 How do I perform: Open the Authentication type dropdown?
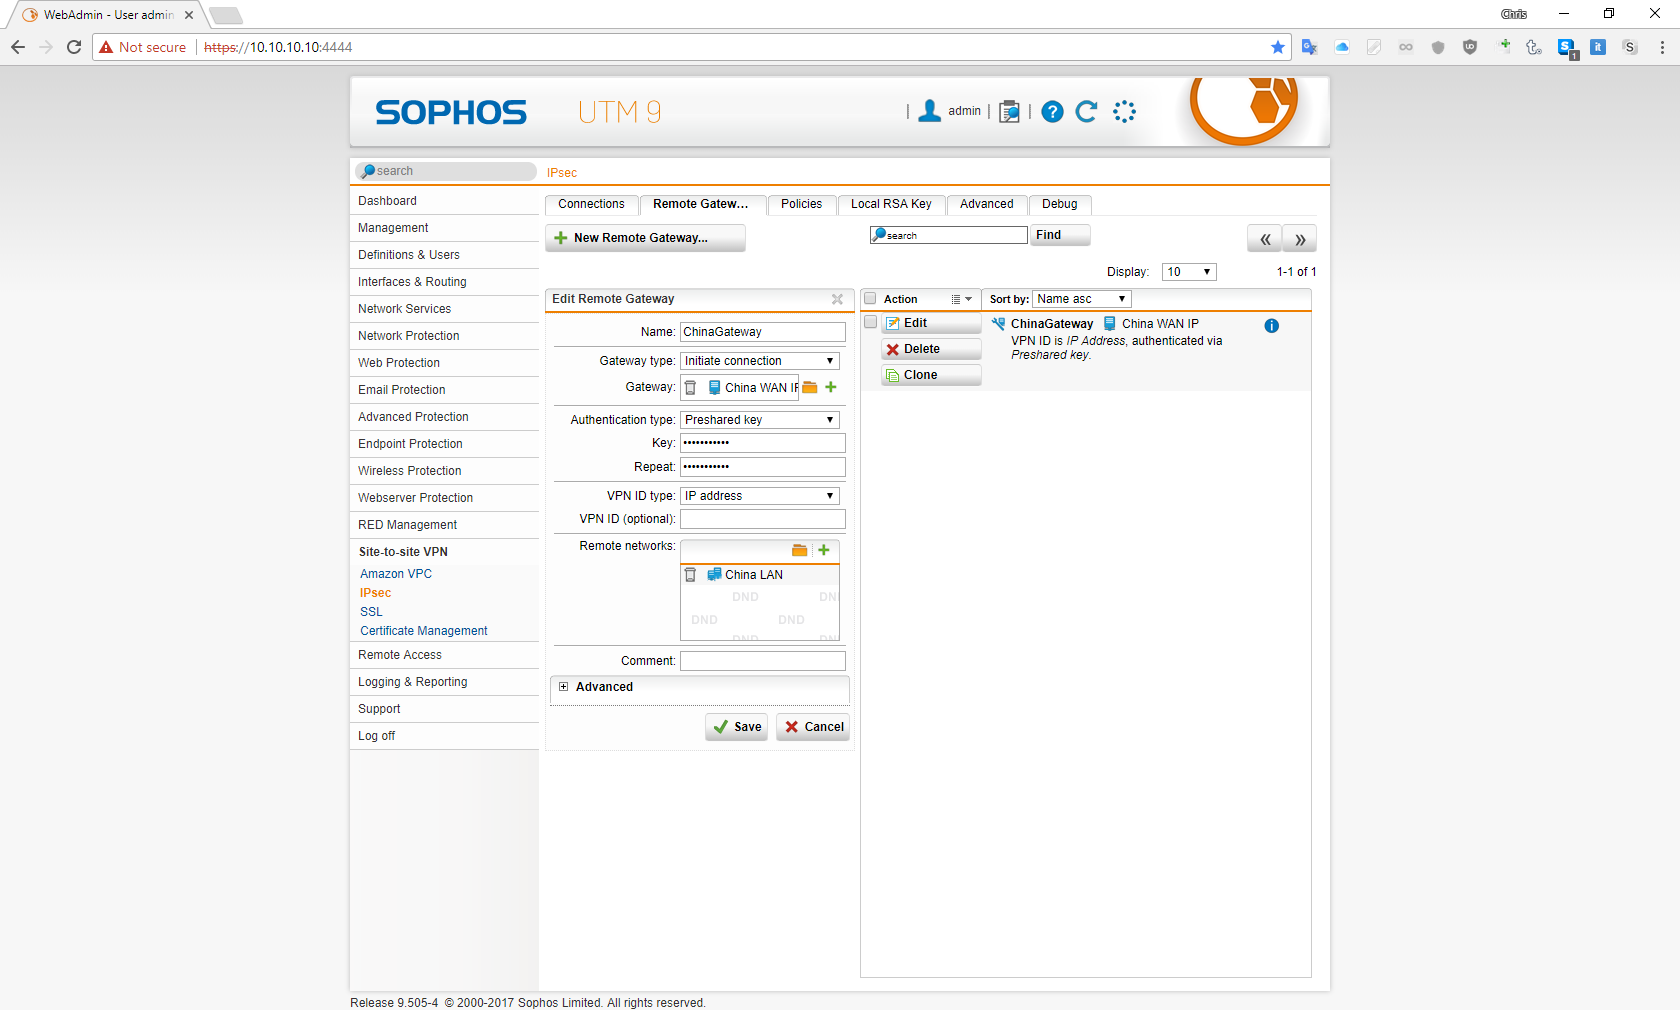pos(759,420)
